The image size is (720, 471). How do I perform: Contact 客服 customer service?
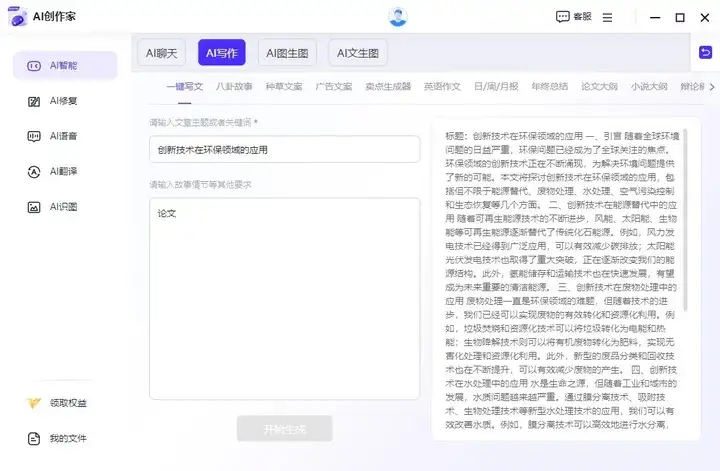(x=573, y=17)
